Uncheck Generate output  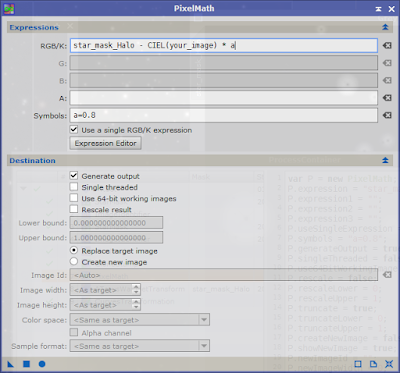[x=74, y=176]
